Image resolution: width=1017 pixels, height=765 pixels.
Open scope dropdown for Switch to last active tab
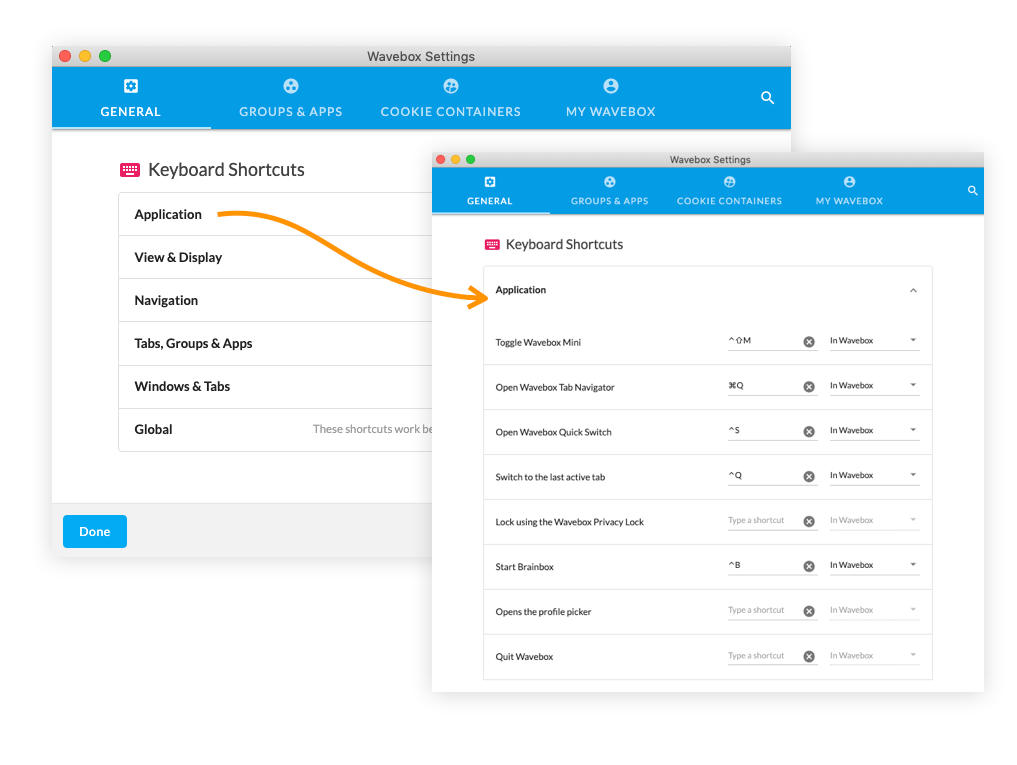click(x=874, y=475)
